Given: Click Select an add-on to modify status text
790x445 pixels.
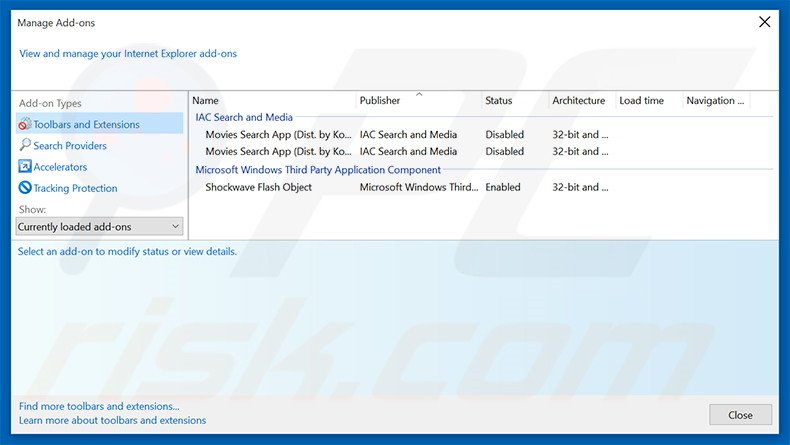Looking at the screenshot, I should [127, 251].
